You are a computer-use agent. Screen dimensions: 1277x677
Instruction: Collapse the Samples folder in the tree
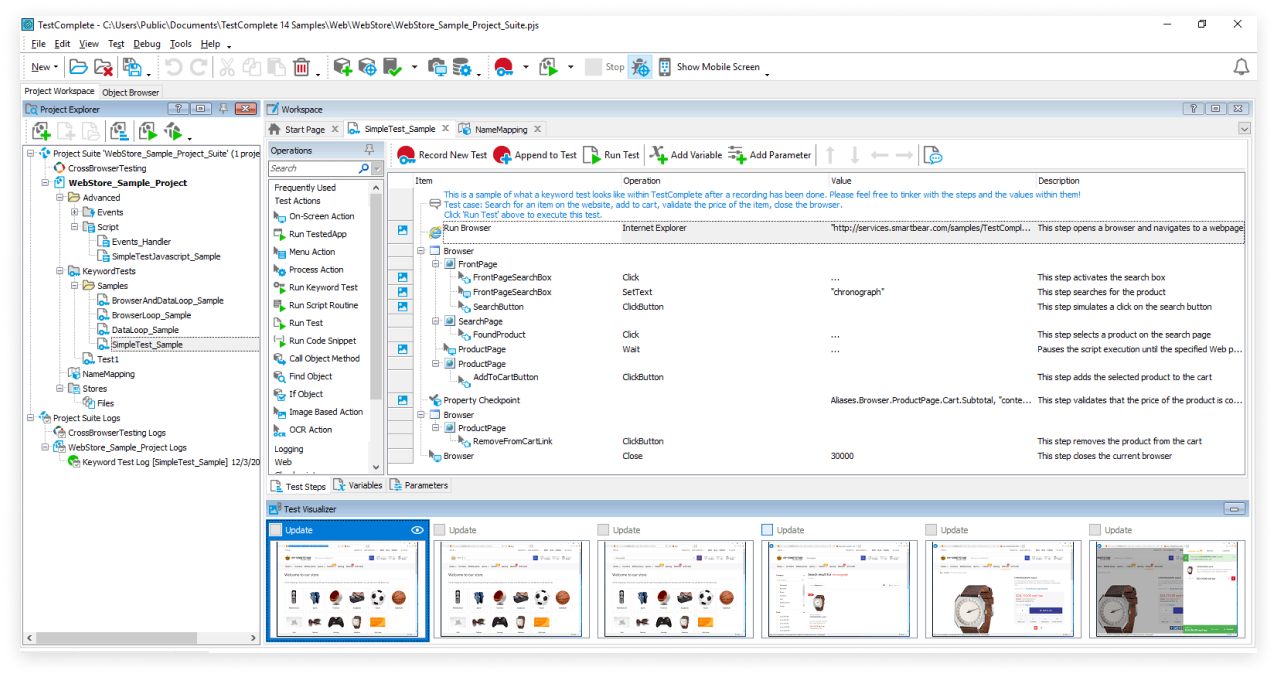point(75,286)
